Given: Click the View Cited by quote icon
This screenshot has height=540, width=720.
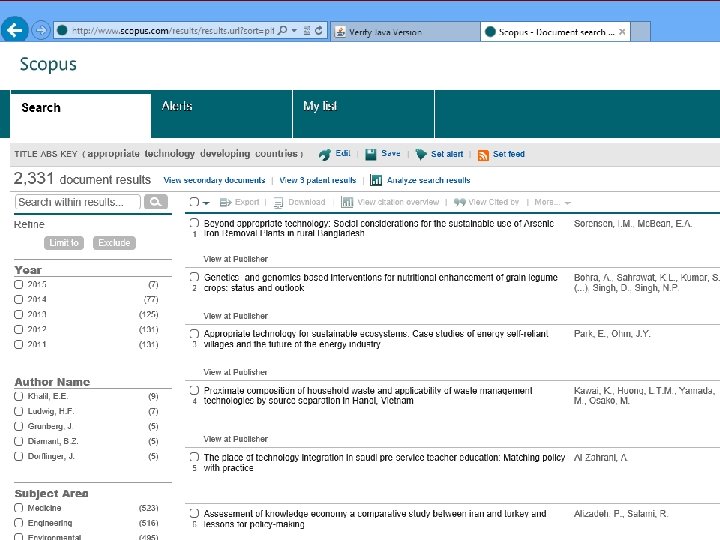Looking at the screenshot, I should pos(460,202).
